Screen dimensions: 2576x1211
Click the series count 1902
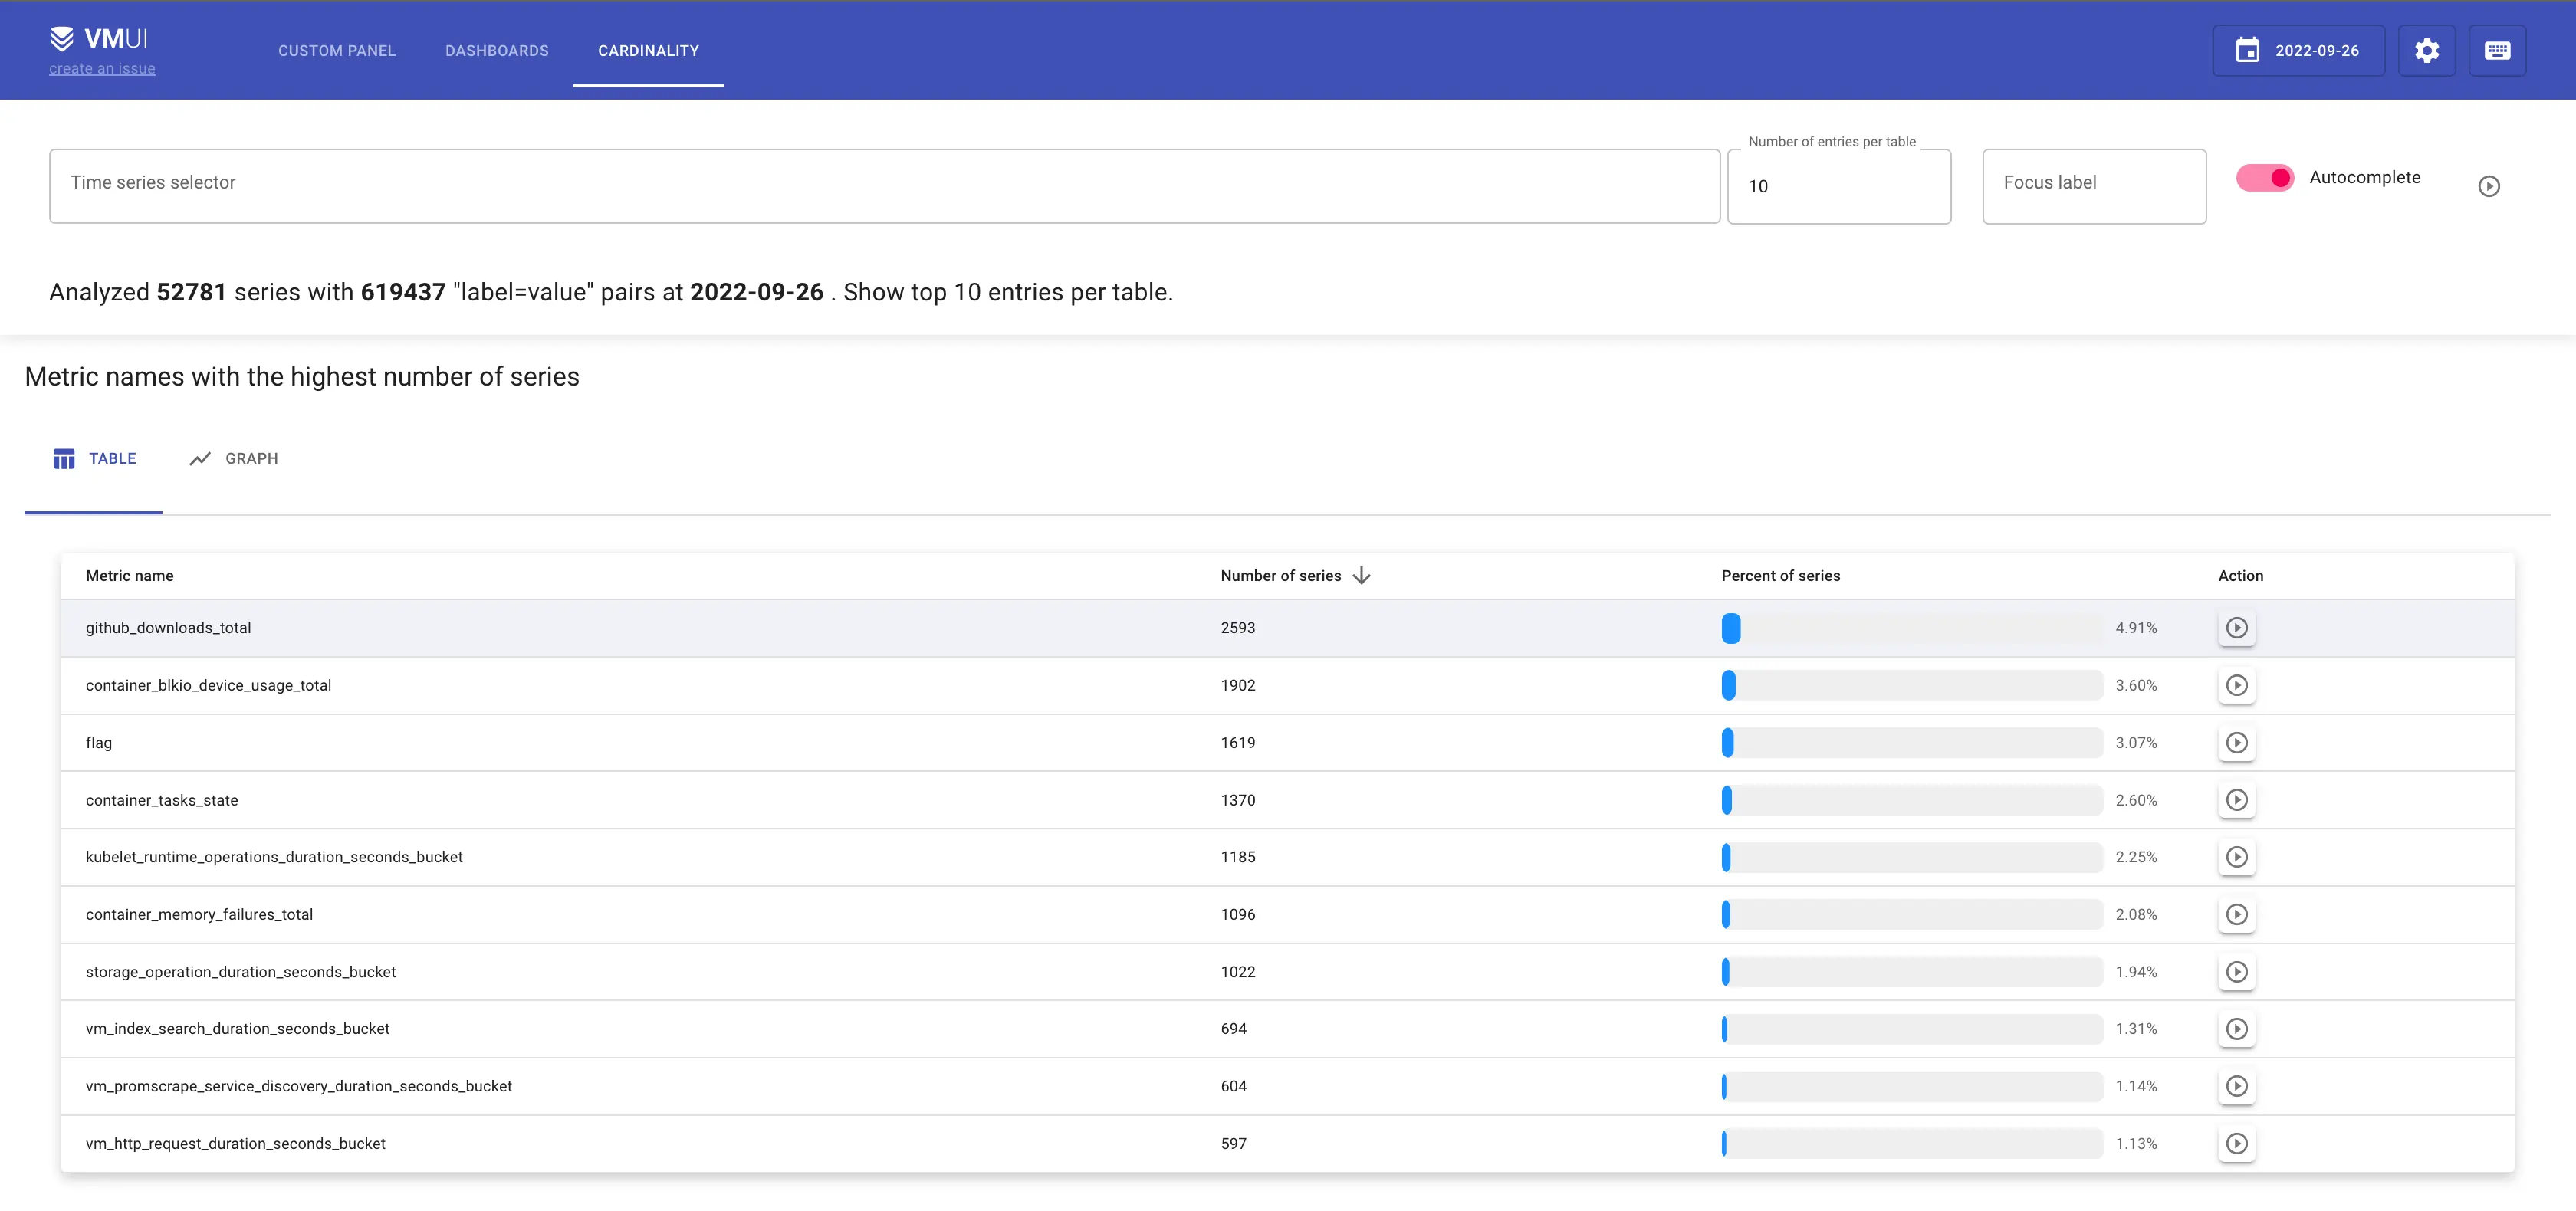(1238, 685)
